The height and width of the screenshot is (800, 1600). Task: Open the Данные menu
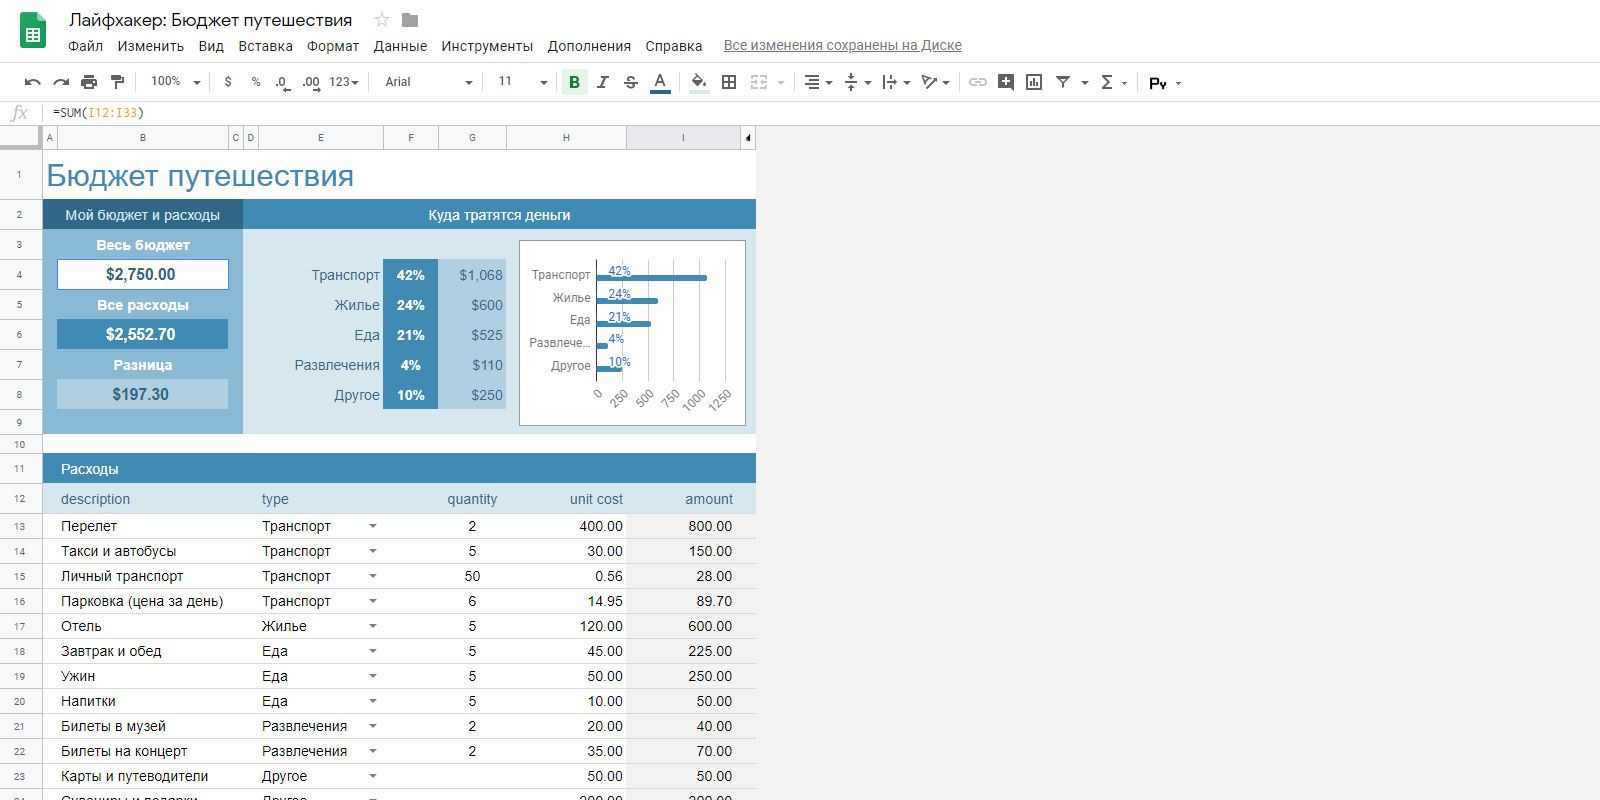(400, 46)
